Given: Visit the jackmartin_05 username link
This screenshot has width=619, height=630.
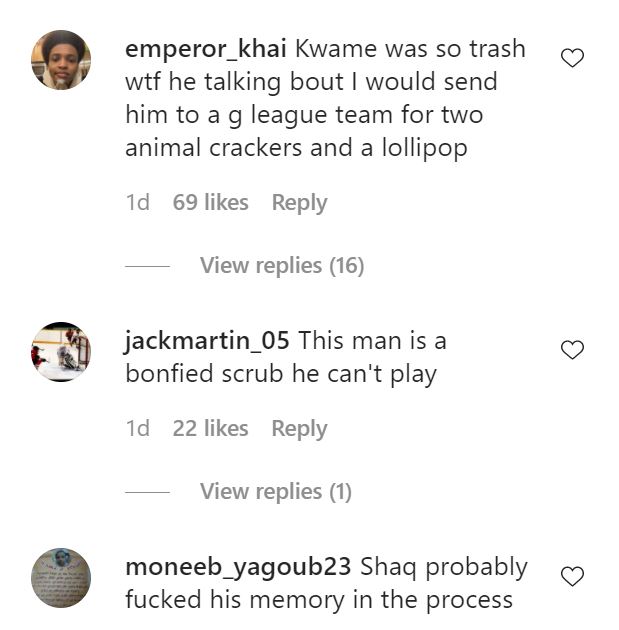Looking at the screenshot, I should [207, 340].
